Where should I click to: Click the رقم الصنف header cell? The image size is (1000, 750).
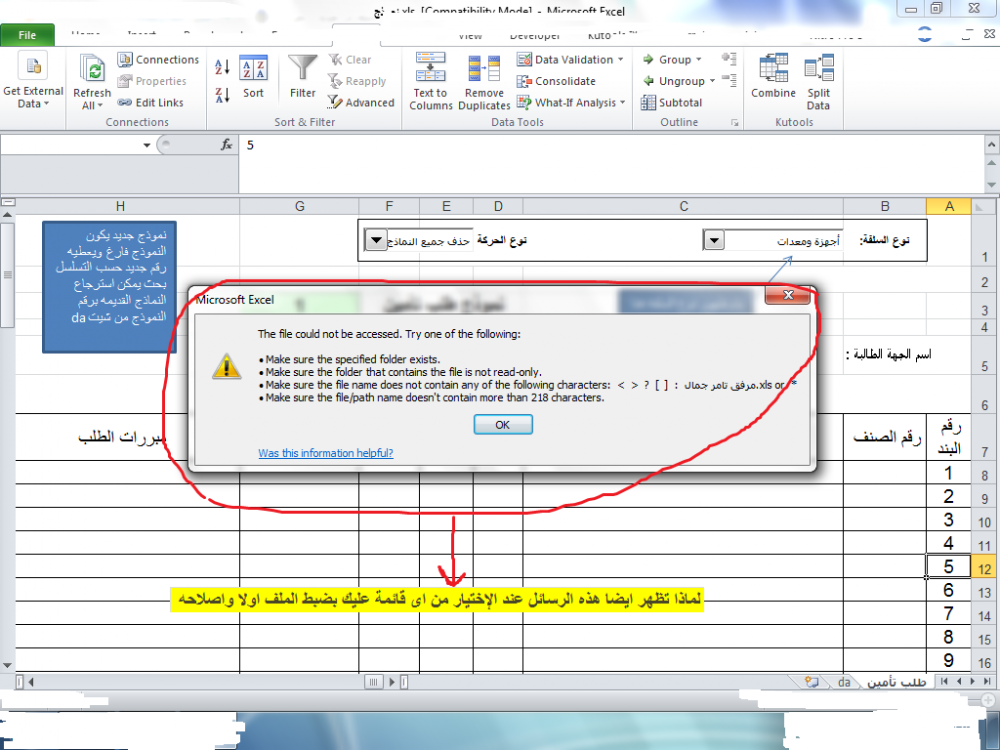click(x=885, y=437)
